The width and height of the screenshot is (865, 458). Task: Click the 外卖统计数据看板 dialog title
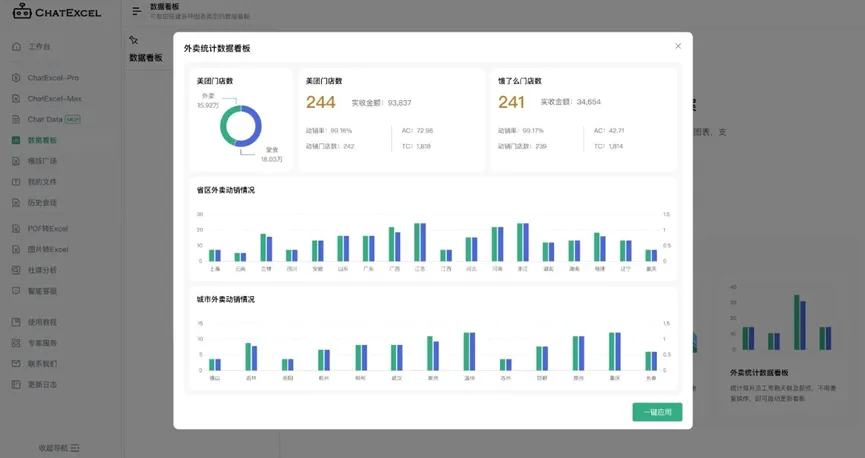(217, 49)
